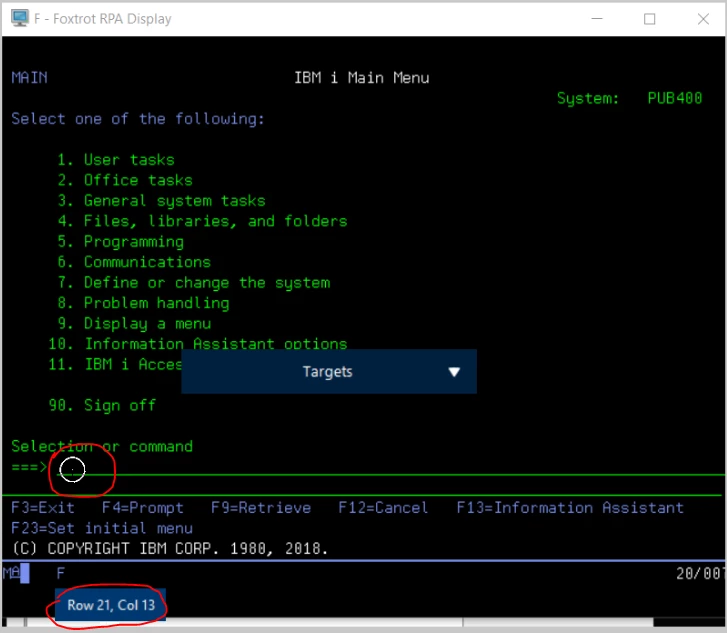Click the F4=Prompt function key label
Viewport: 727px width, 633px height.
tap(143, 508)
